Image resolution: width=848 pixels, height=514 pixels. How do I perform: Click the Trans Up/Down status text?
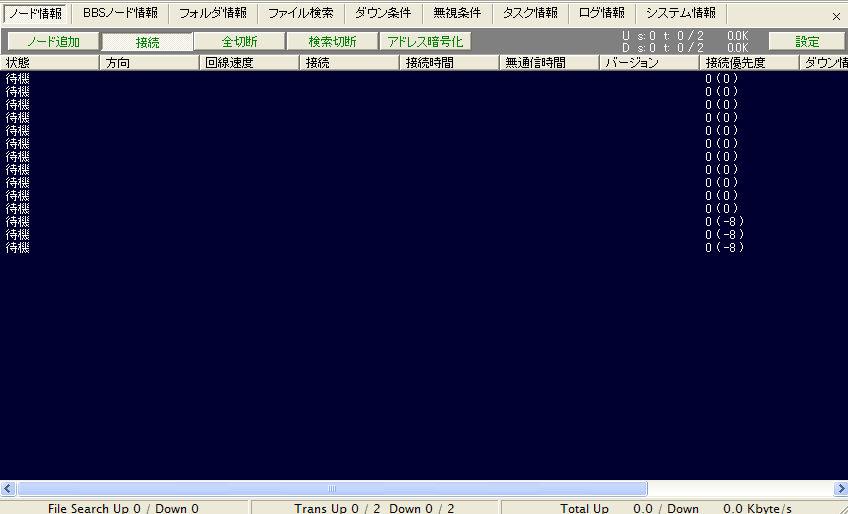click(x=374, y=509)
